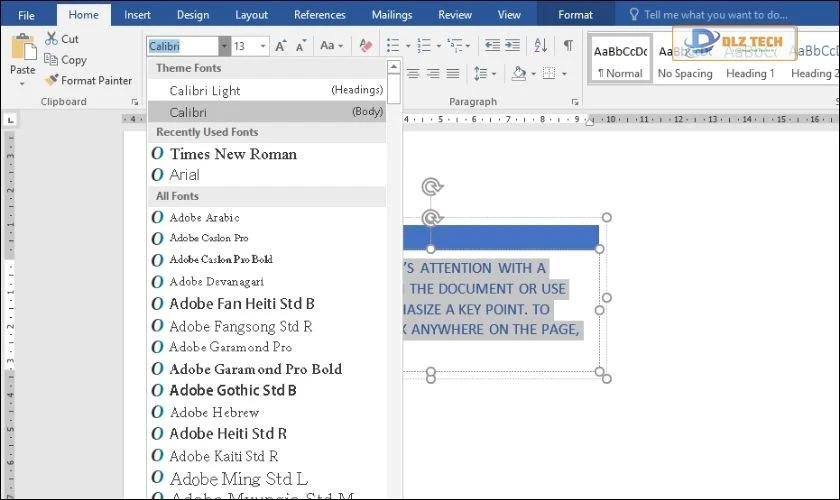This screenshot has height=500, width=840.
Task: Click the Clear Formatting eraser icon
Action: click(x=365, y=46)
